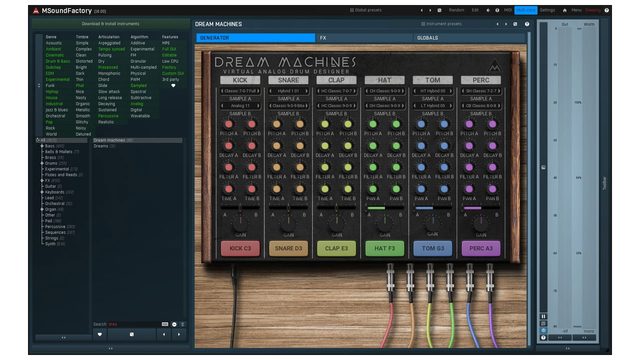Click the keyboard icon next to search

pos(165,324)
